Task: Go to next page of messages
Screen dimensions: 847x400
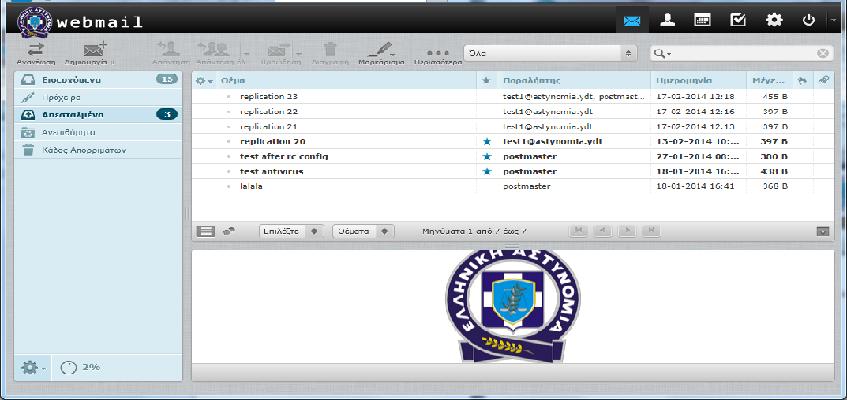Action: [x=627, y=231]
